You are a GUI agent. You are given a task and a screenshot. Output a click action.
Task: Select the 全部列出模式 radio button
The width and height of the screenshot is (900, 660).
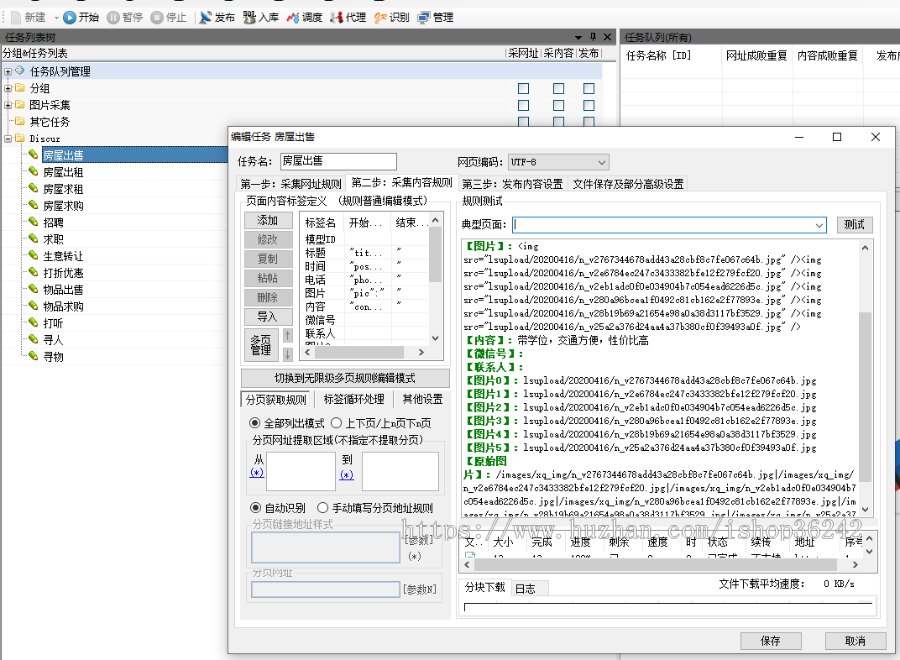click(x=255, y=423)
